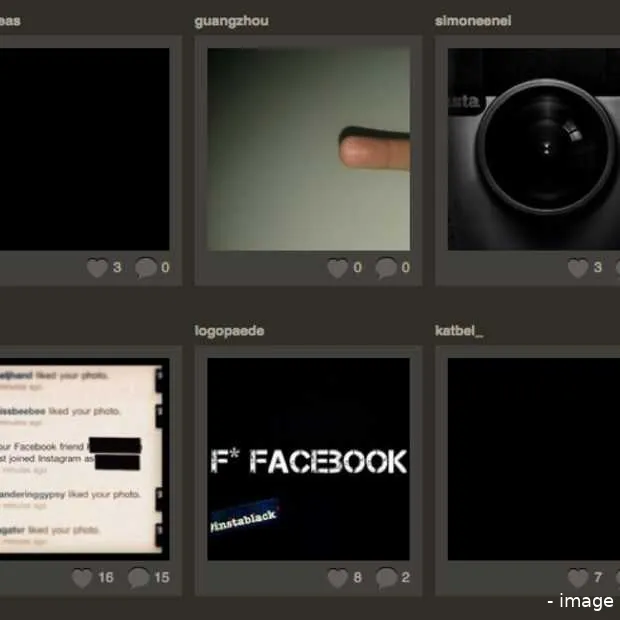The width and height of the screenshot is (620, 620).
Task: Open the guangzhou user profile link
Action: (x=231, y=20)
